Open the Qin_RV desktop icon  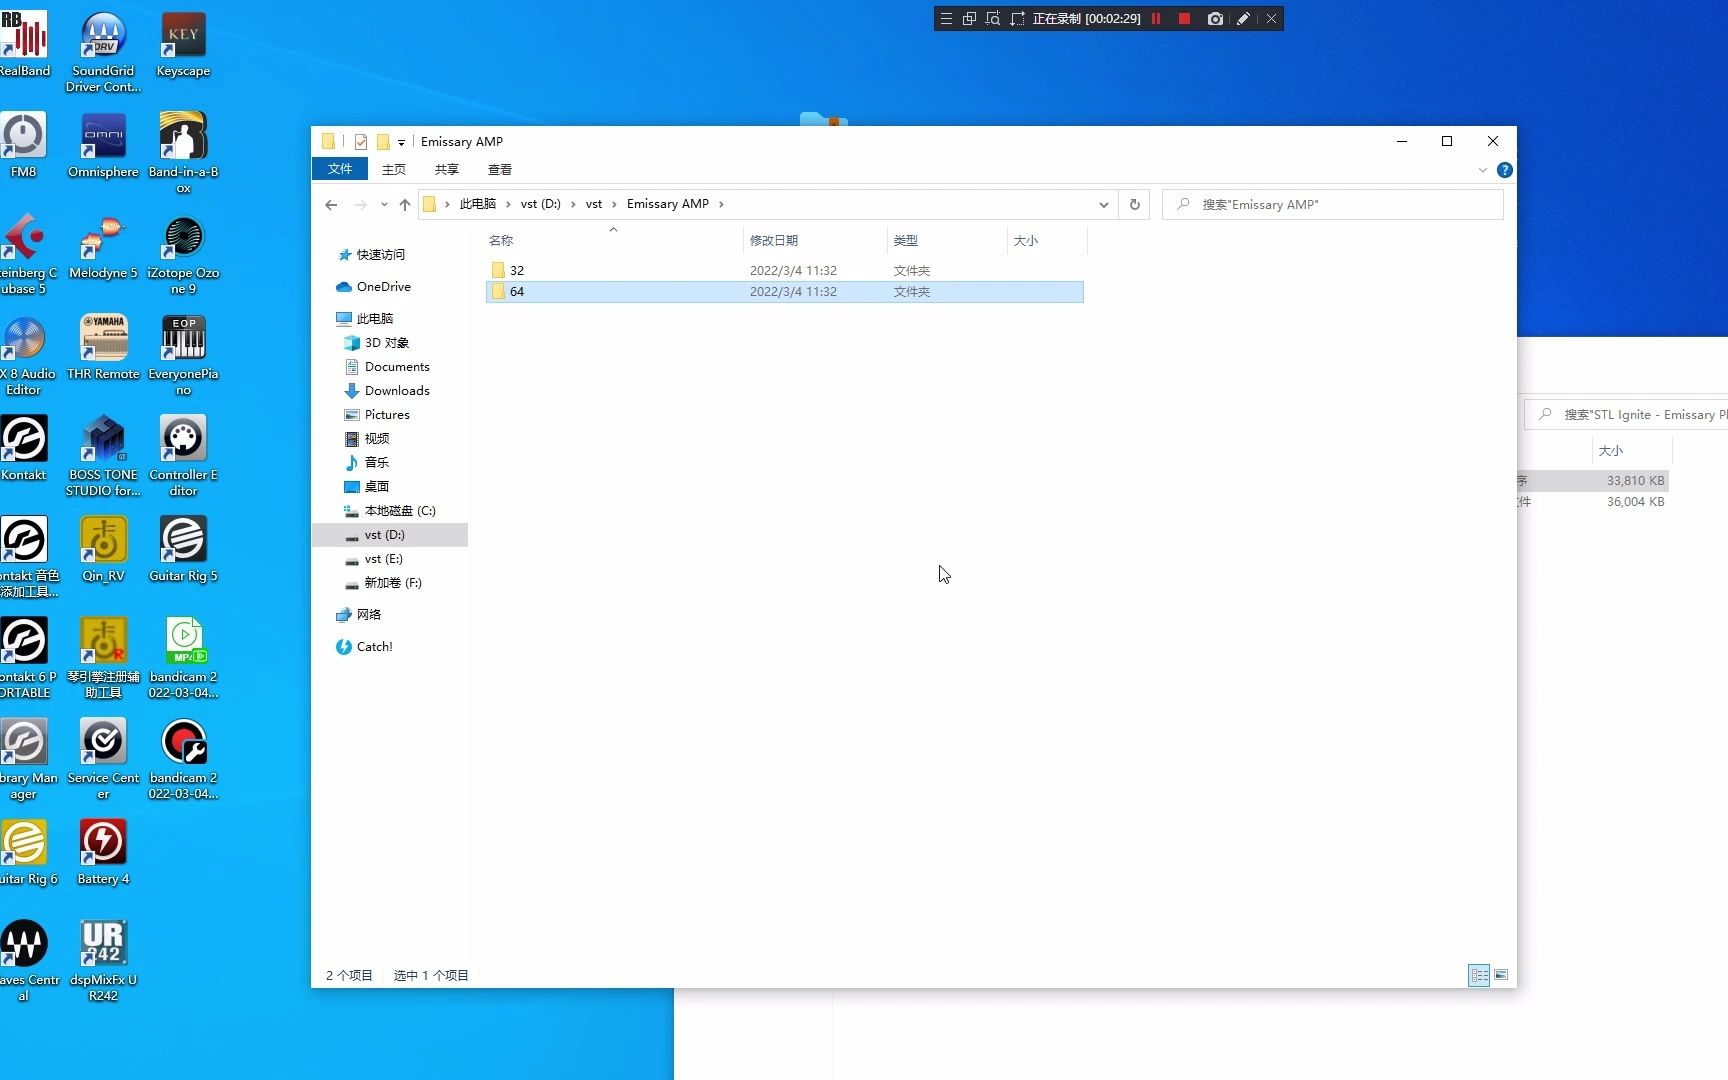click(x=103, y=549)
